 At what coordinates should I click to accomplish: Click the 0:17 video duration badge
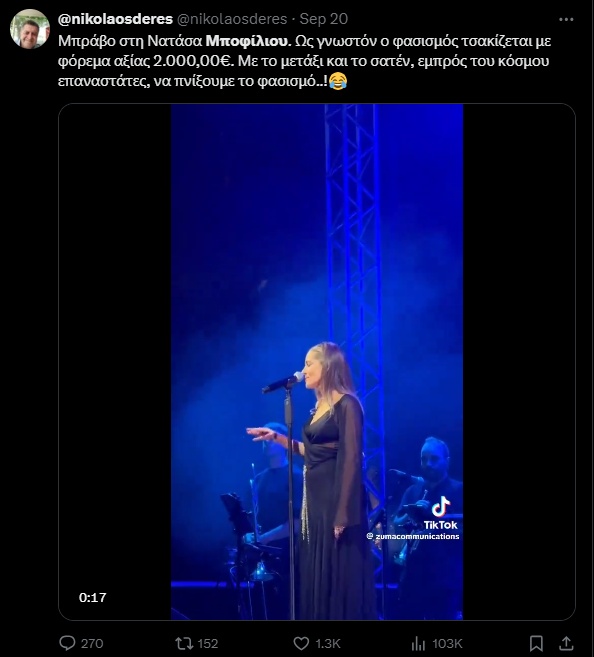click(x=93, y=597)
